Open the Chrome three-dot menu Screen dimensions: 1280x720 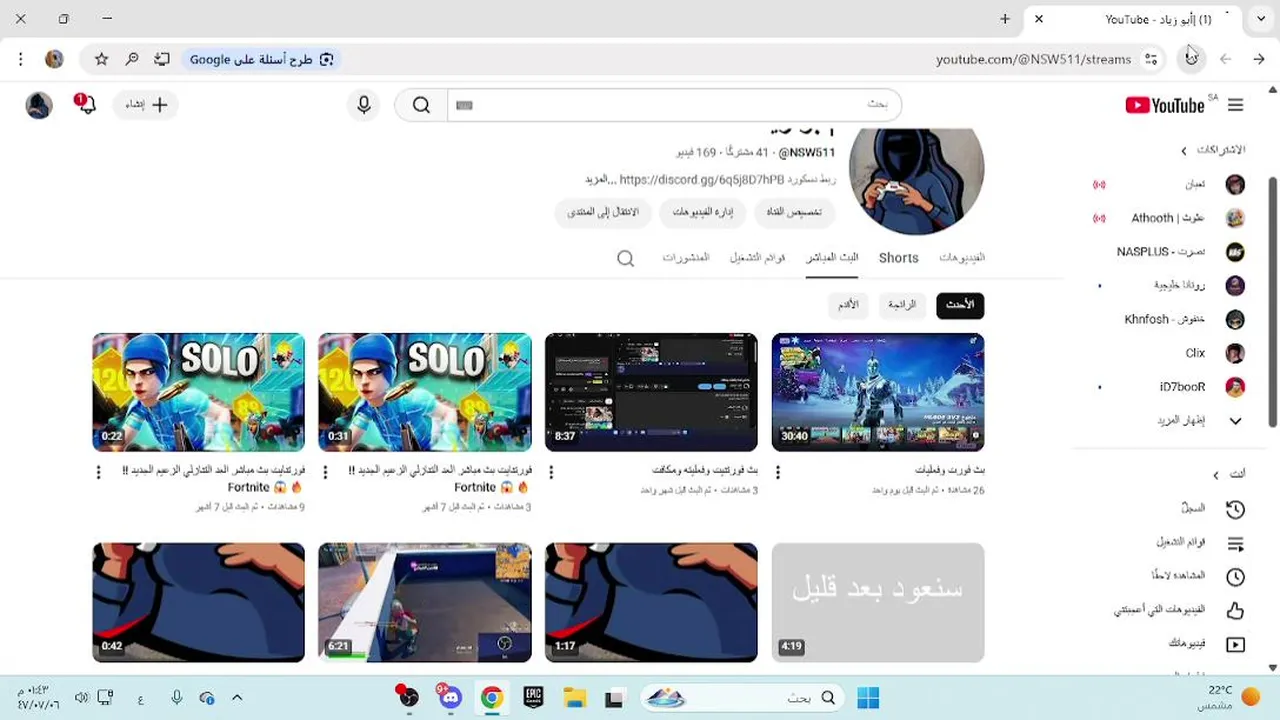[x=20, y=59]
